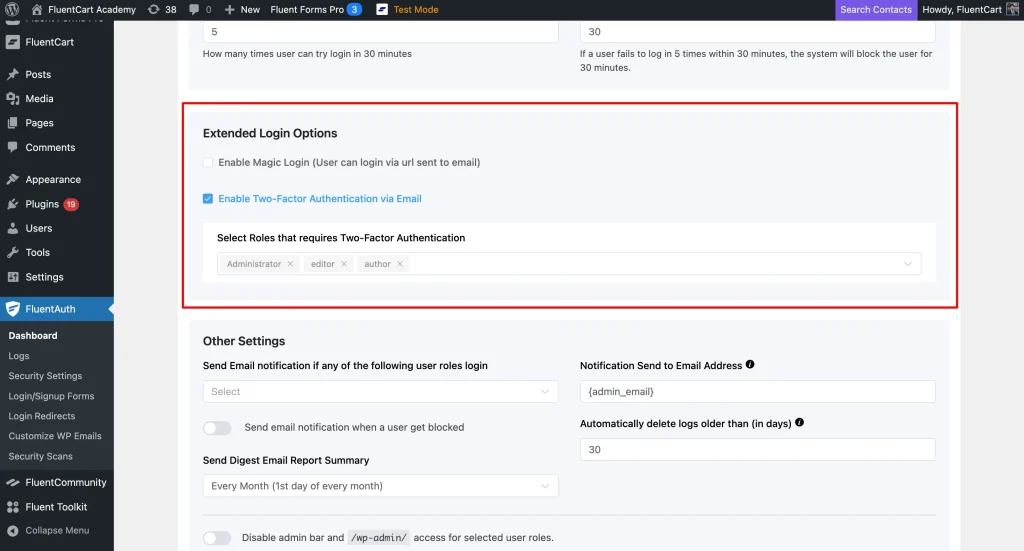The image size is (1024, 551).
Task: Remove the Administrator role tag
Action: pos(291,264)
